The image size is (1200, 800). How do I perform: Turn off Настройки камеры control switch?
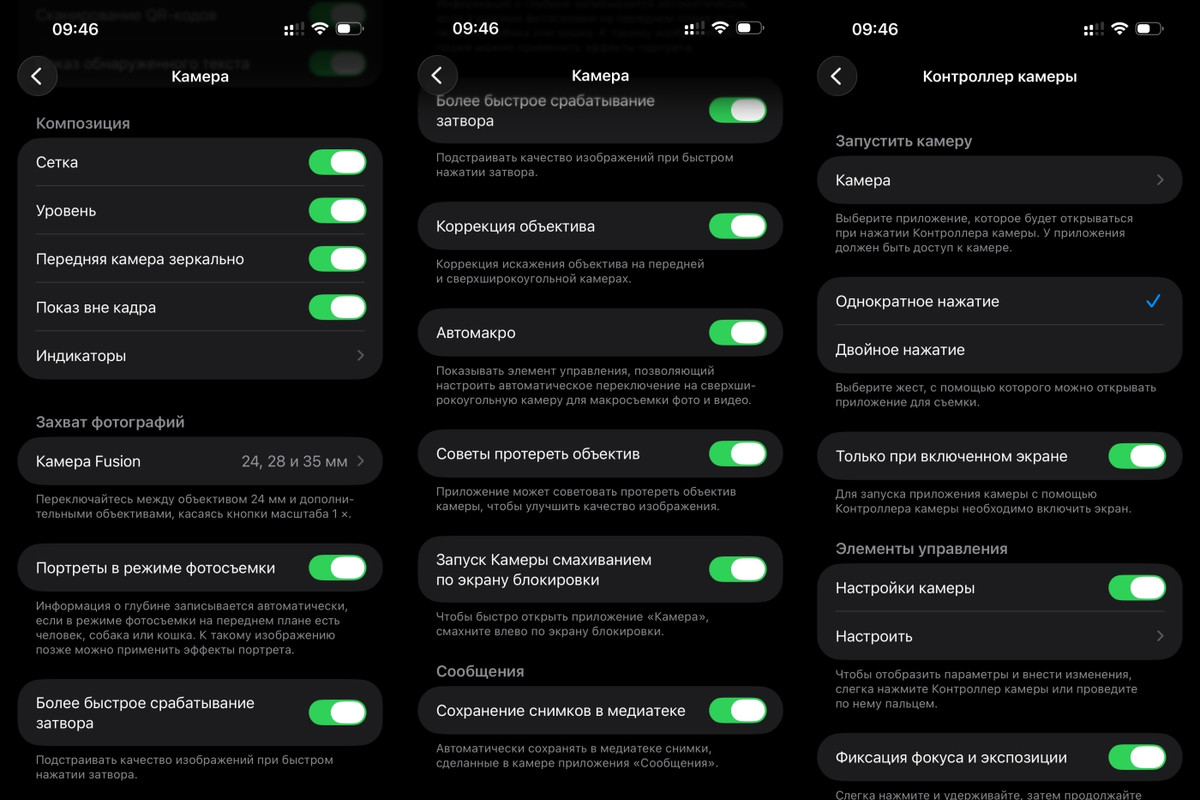pos(1137,588)
